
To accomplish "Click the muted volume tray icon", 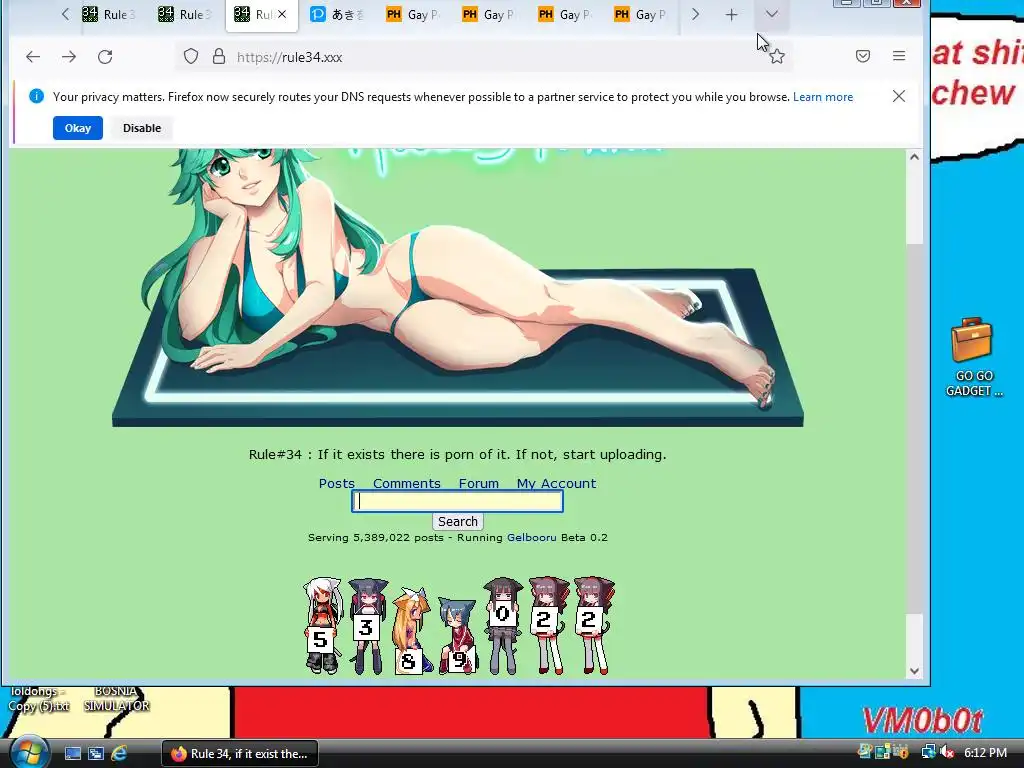I will point(946,752).
